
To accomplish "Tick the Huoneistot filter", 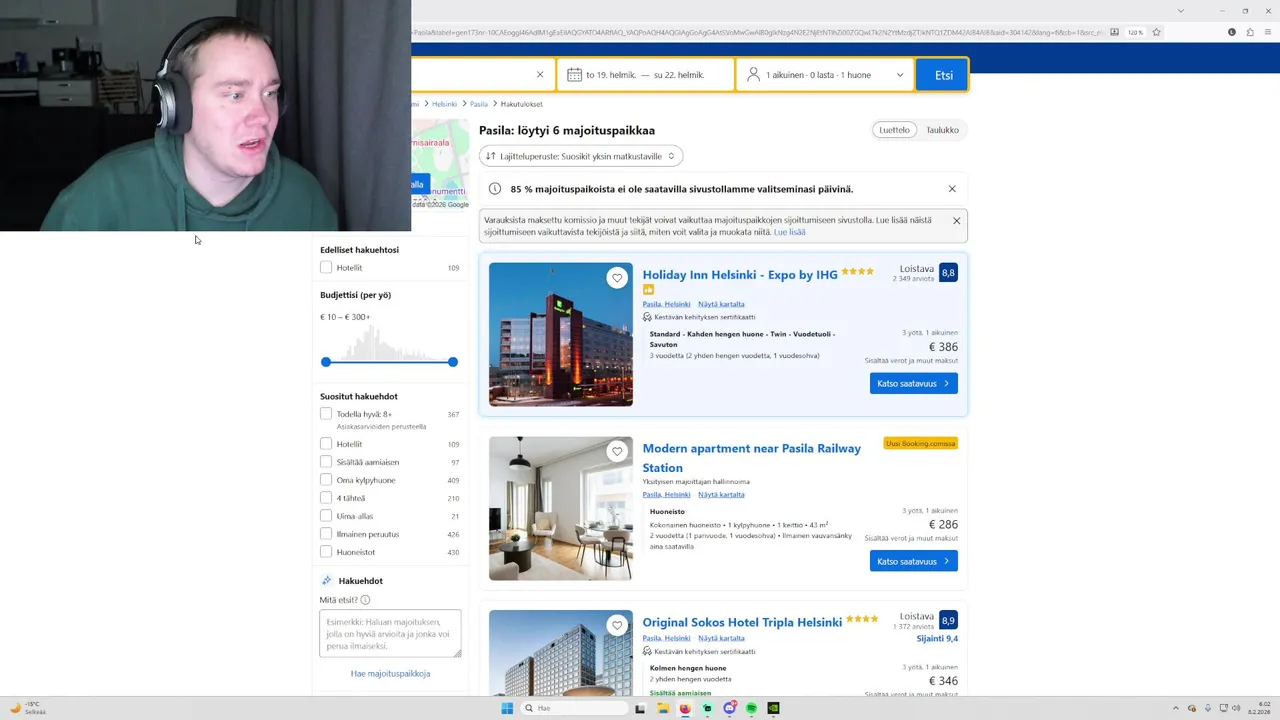I will point(326,552).
